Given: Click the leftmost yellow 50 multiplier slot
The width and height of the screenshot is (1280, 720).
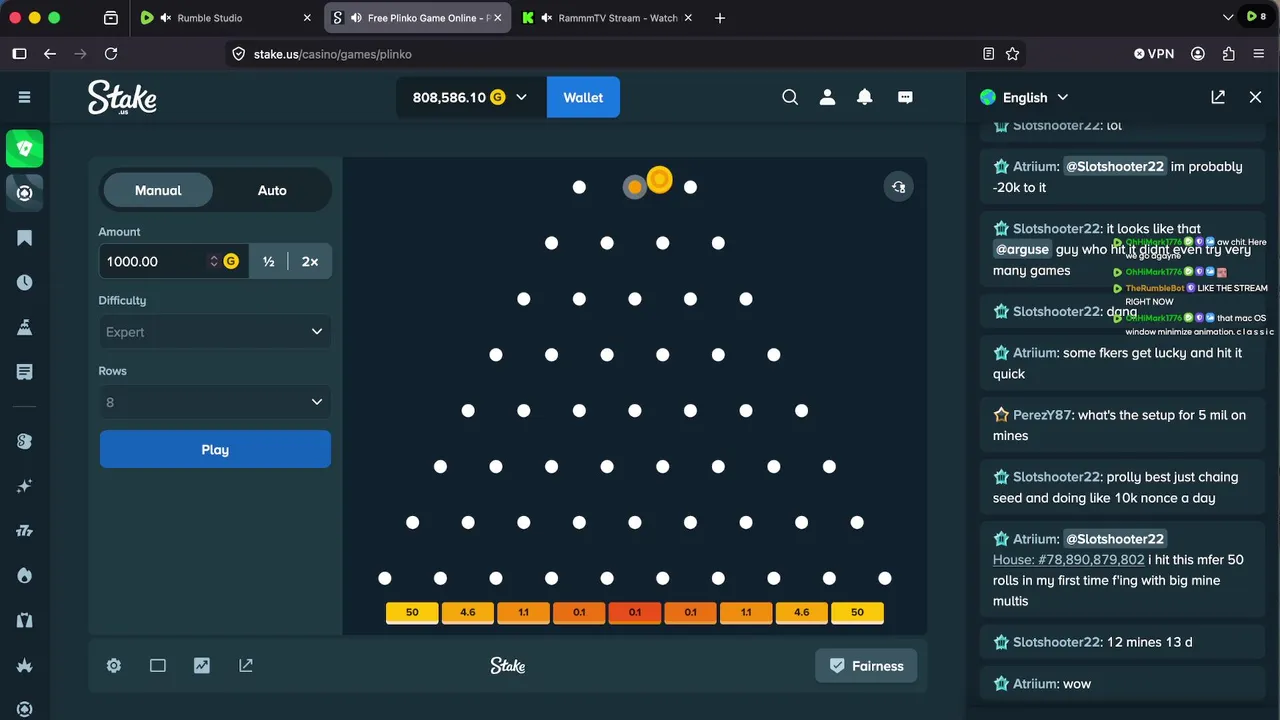Looking at the screenshot, I should click(x=412, y=612).
